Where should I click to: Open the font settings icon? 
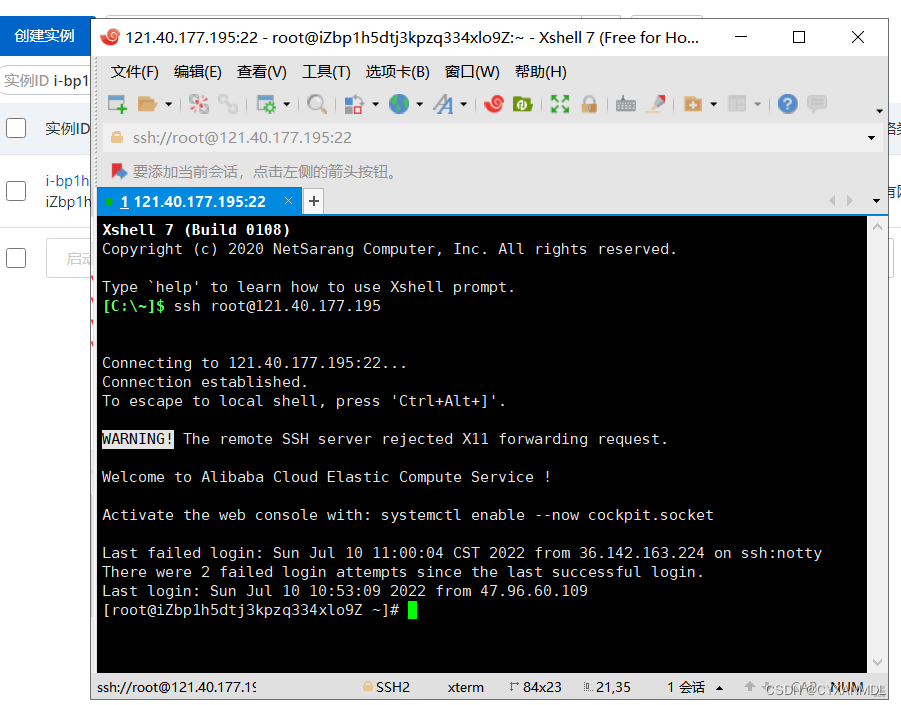[443, 105]
